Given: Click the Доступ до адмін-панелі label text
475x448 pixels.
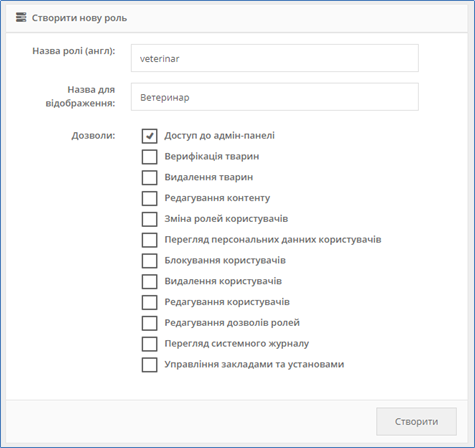Looking at the screenshot, I should 219,136.
